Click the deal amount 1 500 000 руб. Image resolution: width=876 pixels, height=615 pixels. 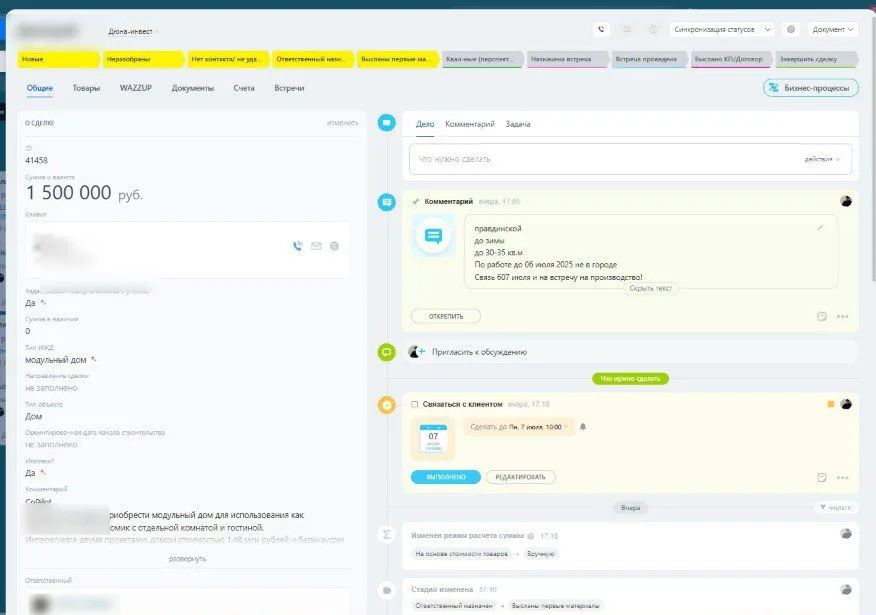point(84,193)
